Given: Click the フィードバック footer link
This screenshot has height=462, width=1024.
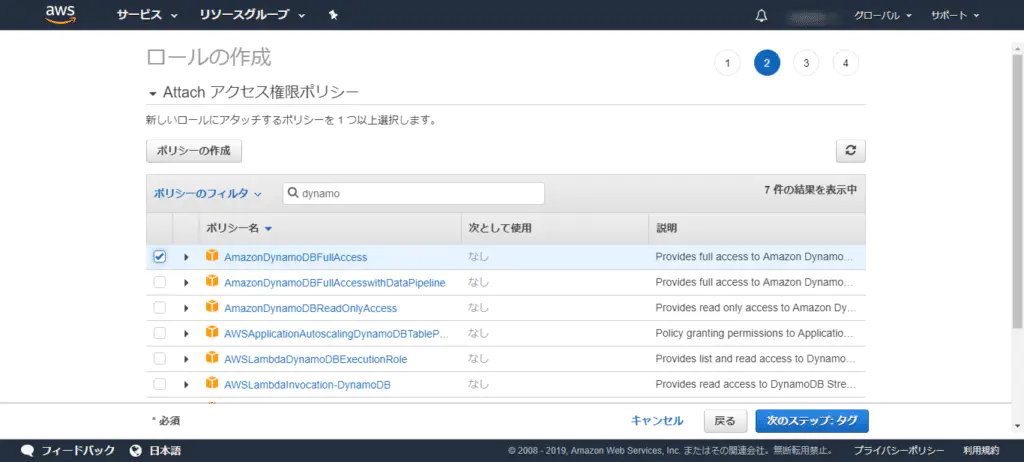Looking at the screenshot, I should [x=78, y=450].
